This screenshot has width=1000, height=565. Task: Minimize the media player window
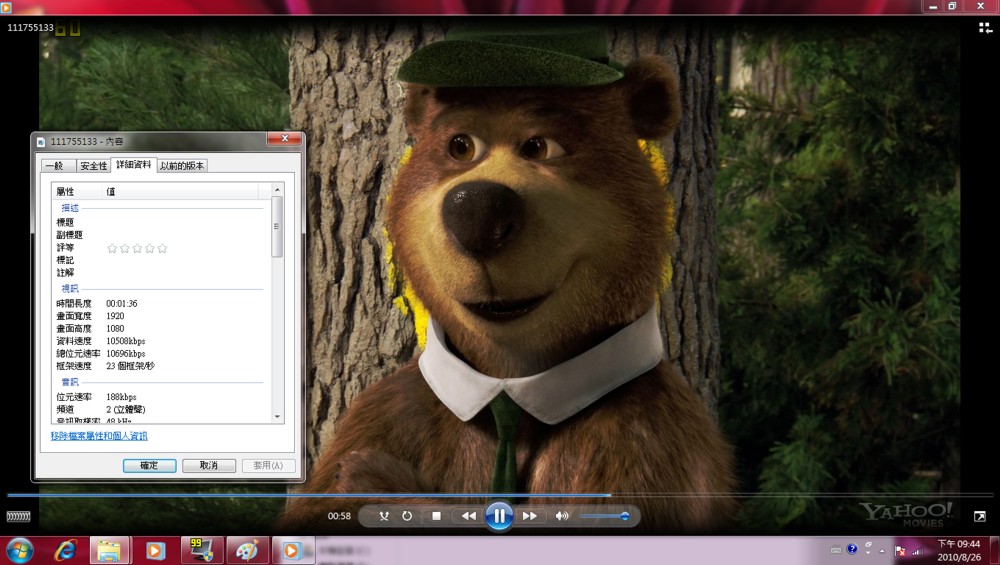tap(932, 6)
